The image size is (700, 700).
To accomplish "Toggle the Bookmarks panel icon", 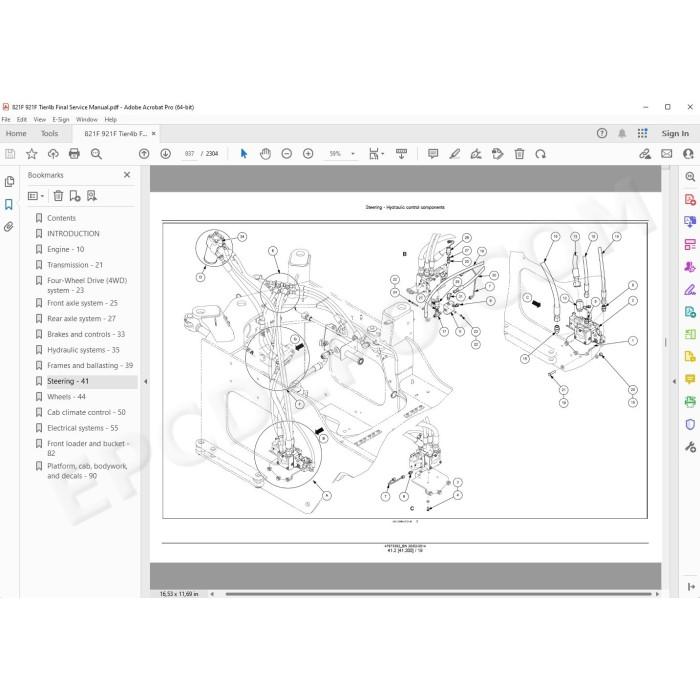I will click(x=8, y=204).
